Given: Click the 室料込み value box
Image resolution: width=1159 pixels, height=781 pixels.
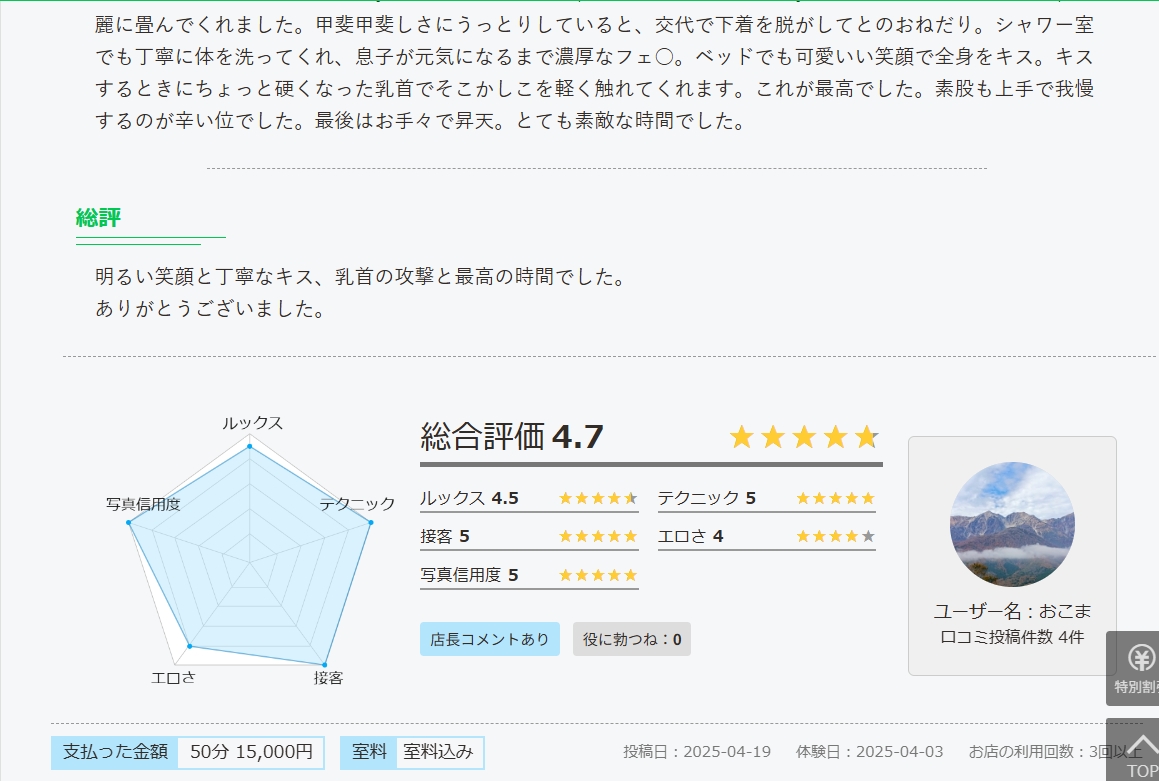Looking at the screenshot, I should (x=440, y=752).
